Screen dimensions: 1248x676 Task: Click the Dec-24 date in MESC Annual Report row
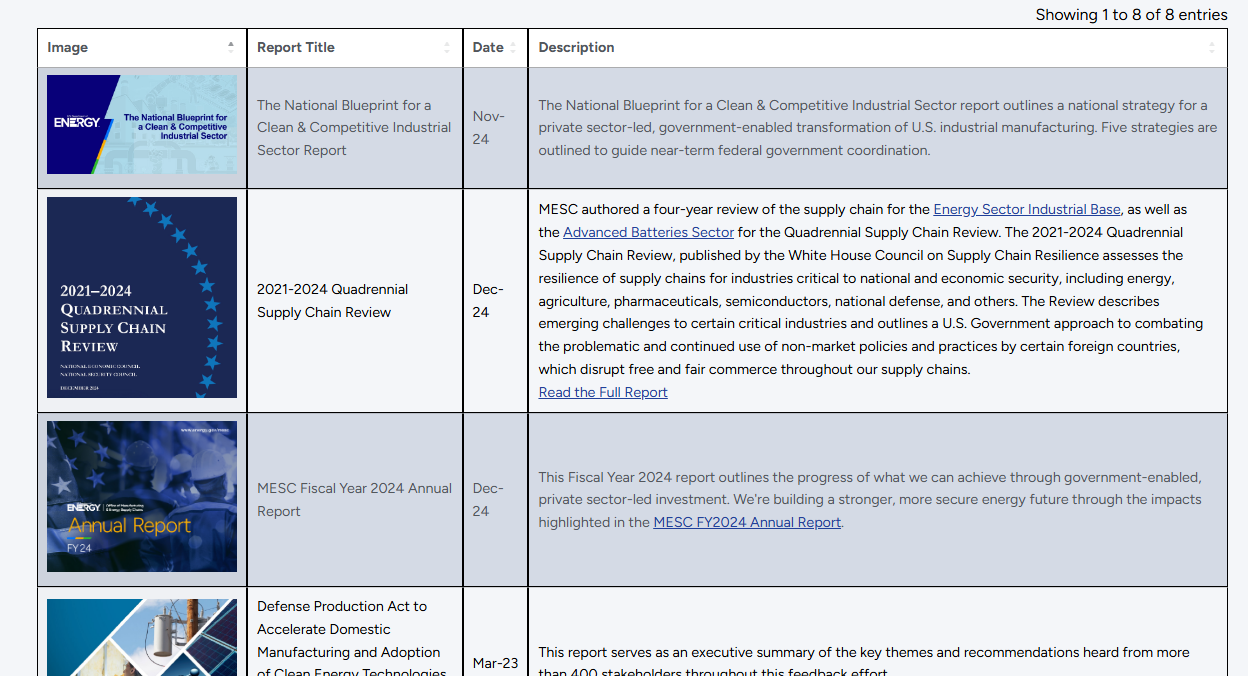coord(489,499)
